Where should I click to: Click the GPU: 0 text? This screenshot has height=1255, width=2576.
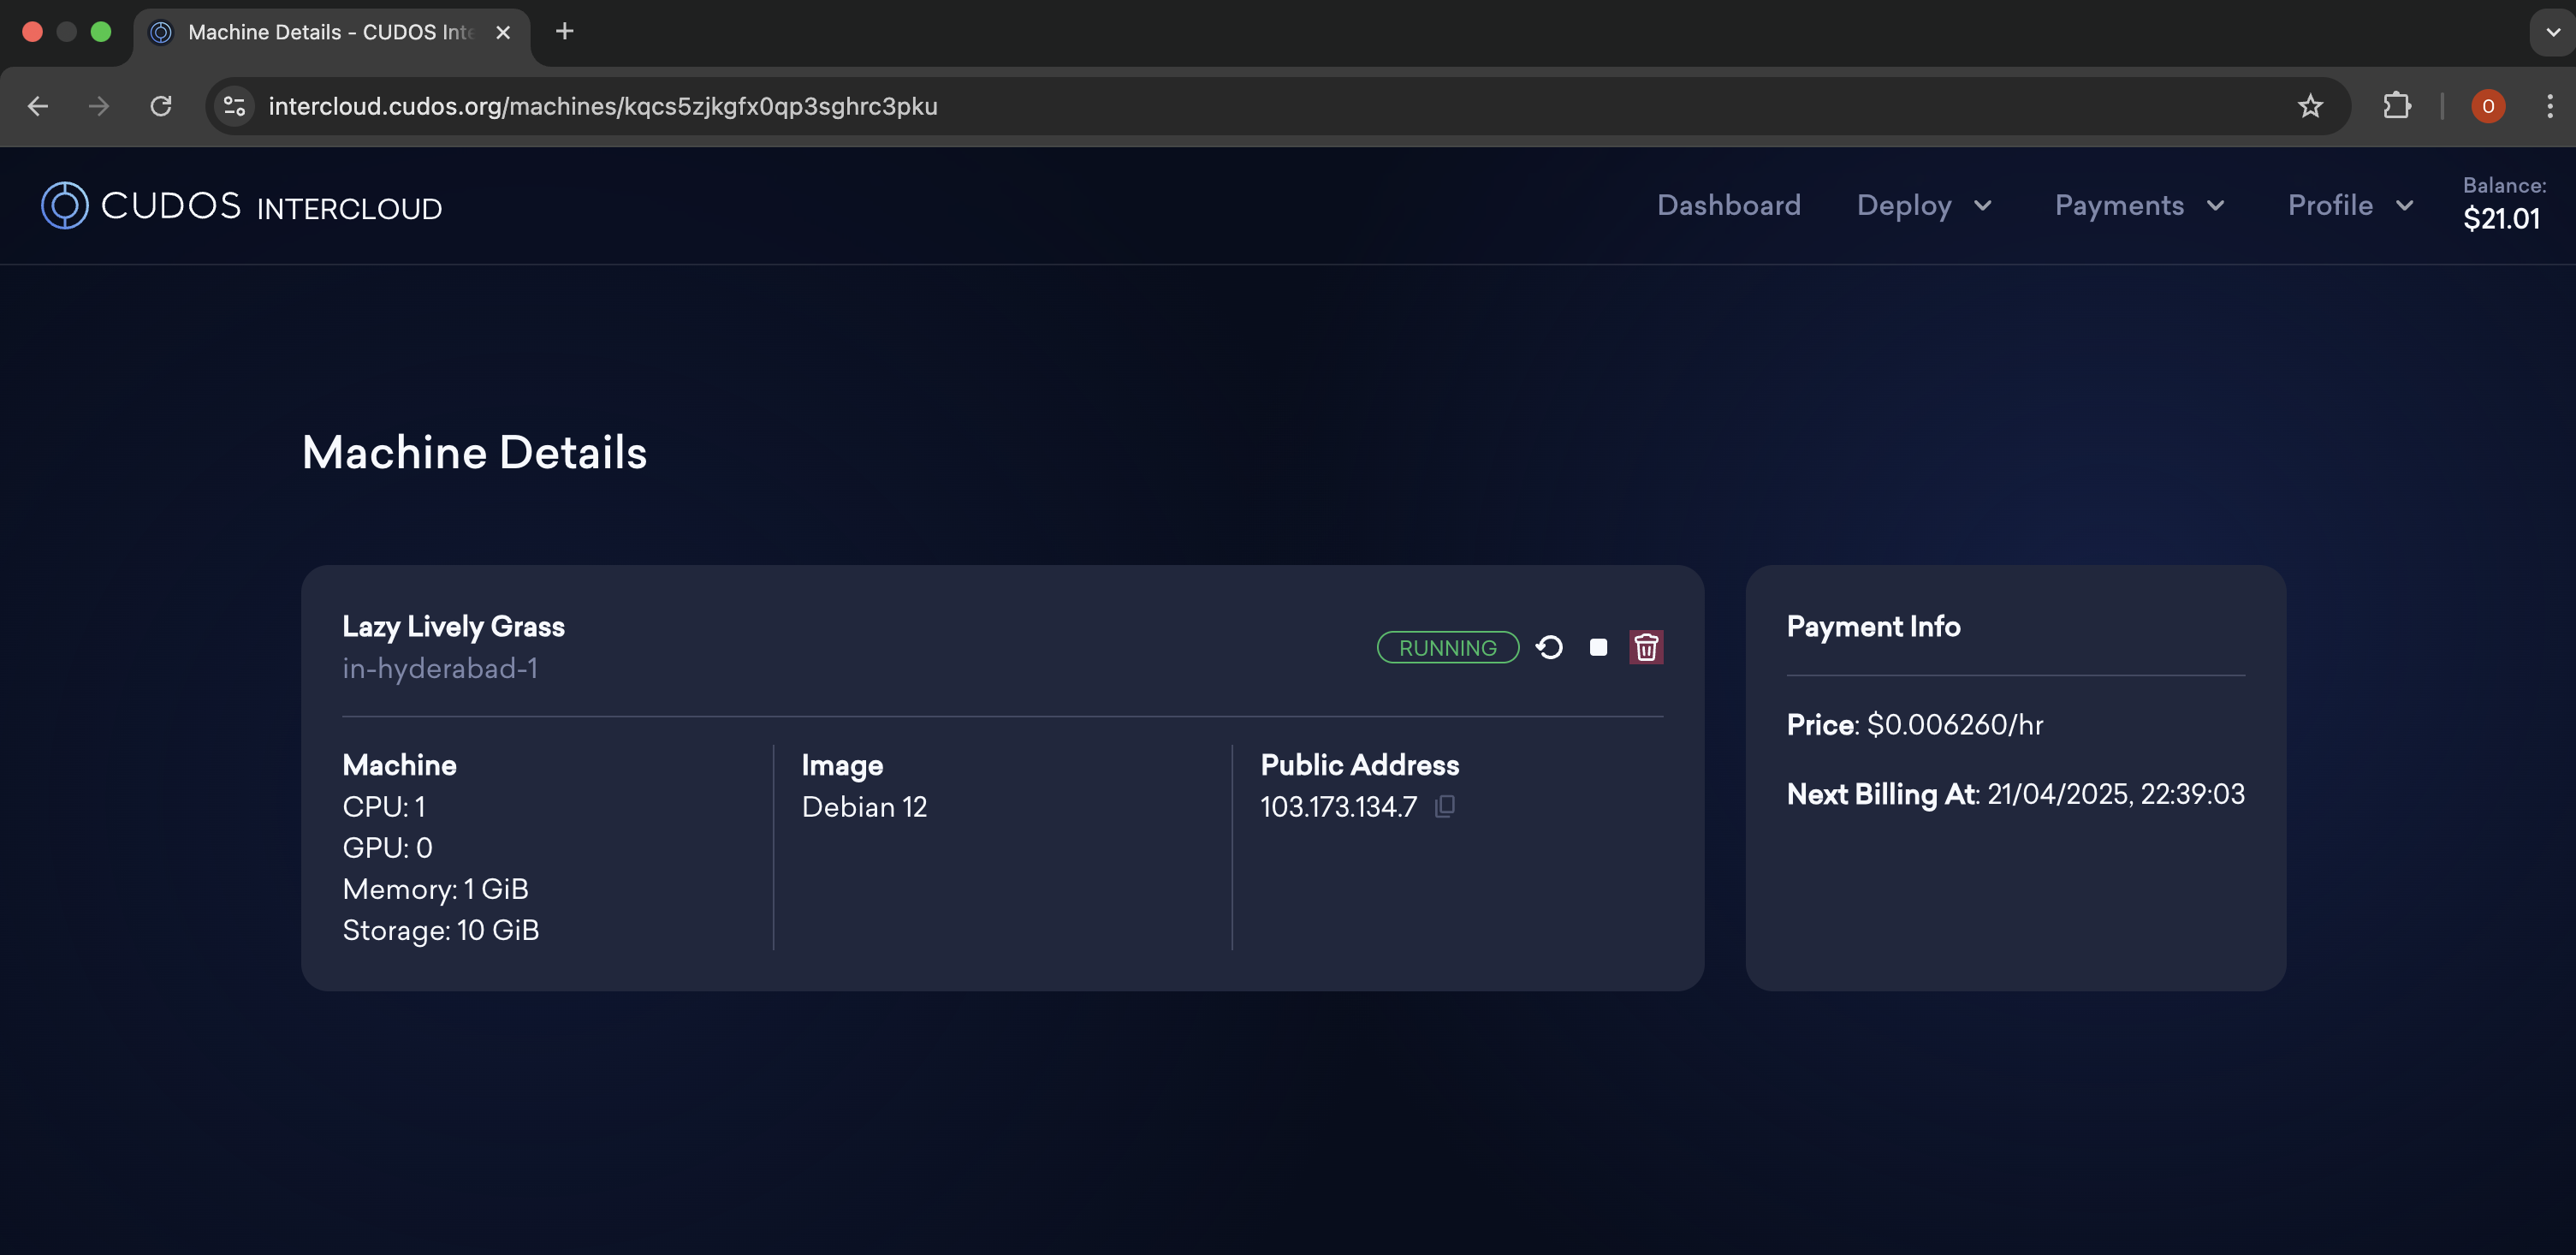387,848
